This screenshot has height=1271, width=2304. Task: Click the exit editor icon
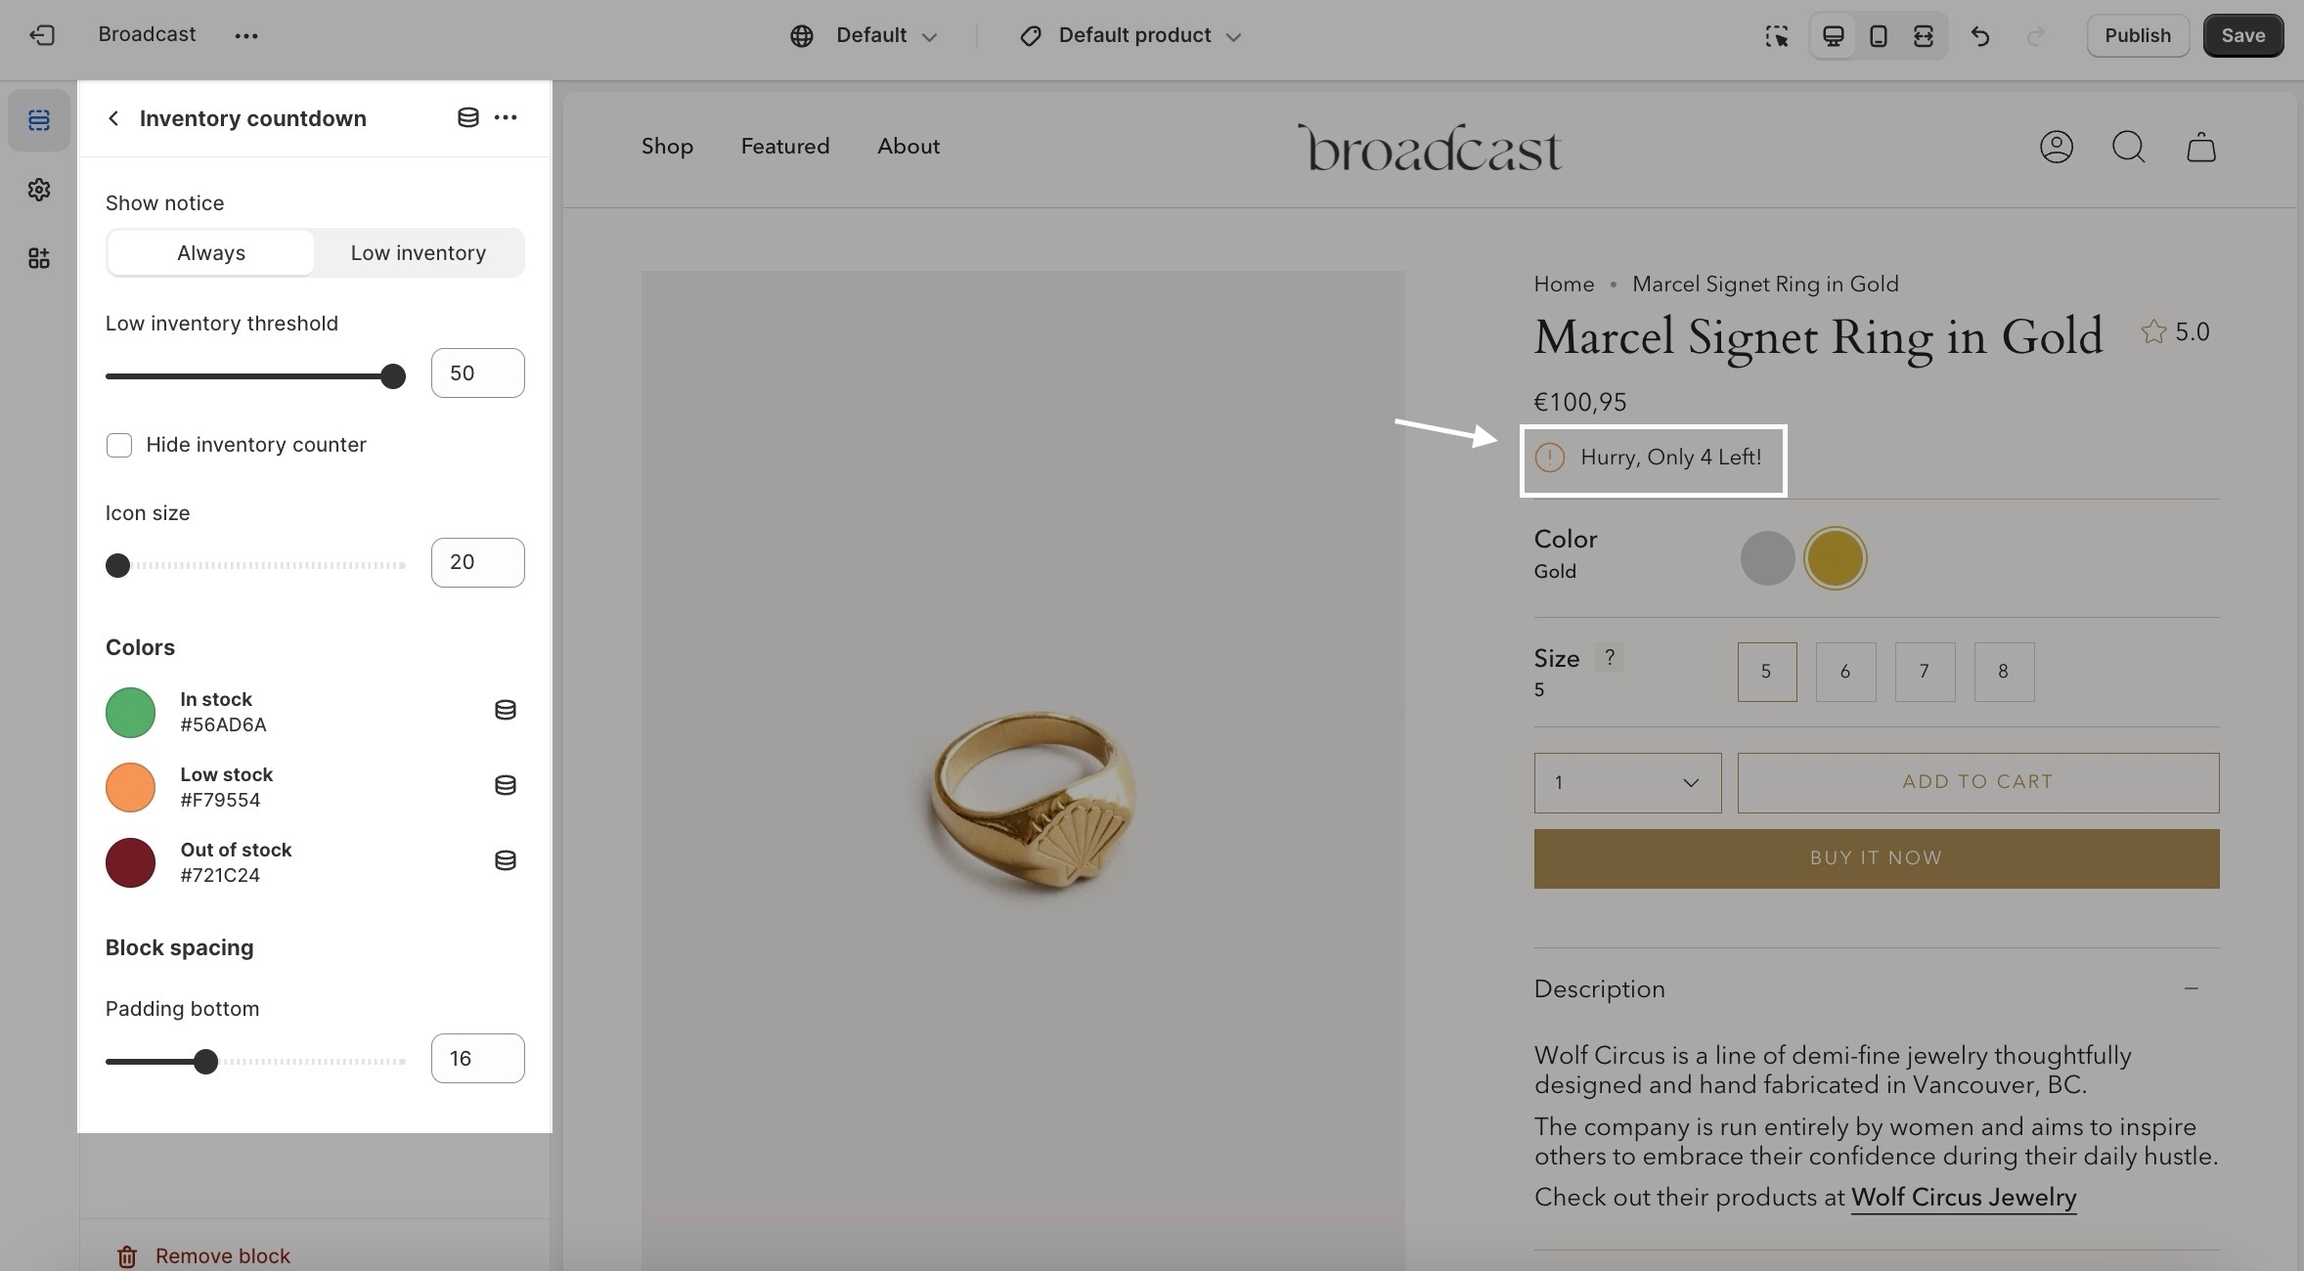41,35
